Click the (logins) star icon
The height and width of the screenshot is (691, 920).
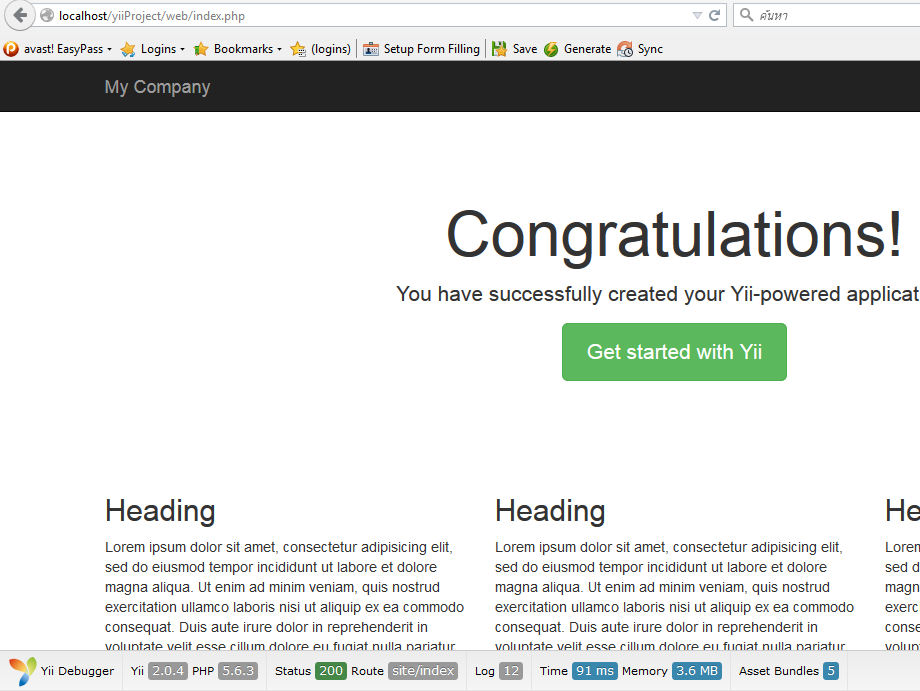[298, 49]
